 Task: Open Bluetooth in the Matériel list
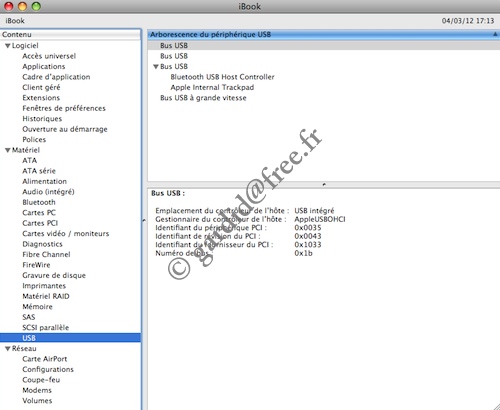[39, 202]
